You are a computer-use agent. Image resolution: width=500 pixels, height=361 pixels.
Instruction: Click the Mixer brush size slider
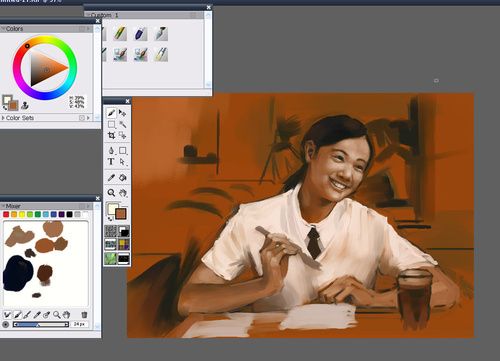[x=41, y=324]
